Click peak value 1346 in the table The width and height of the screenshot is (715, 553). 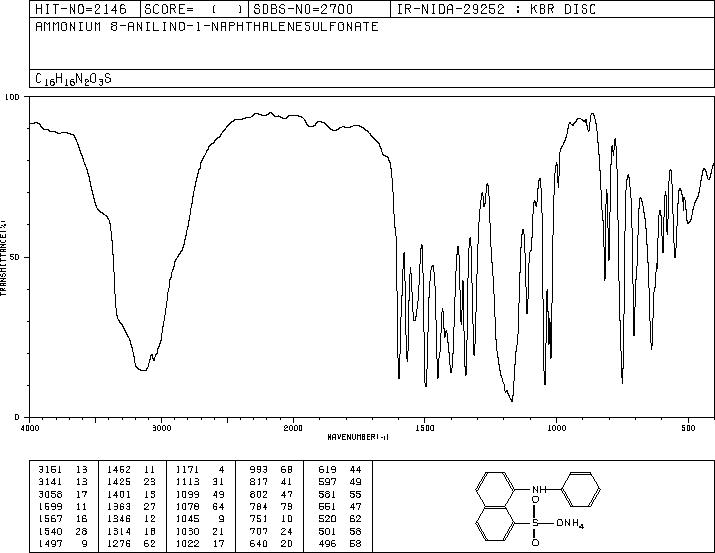119,519
